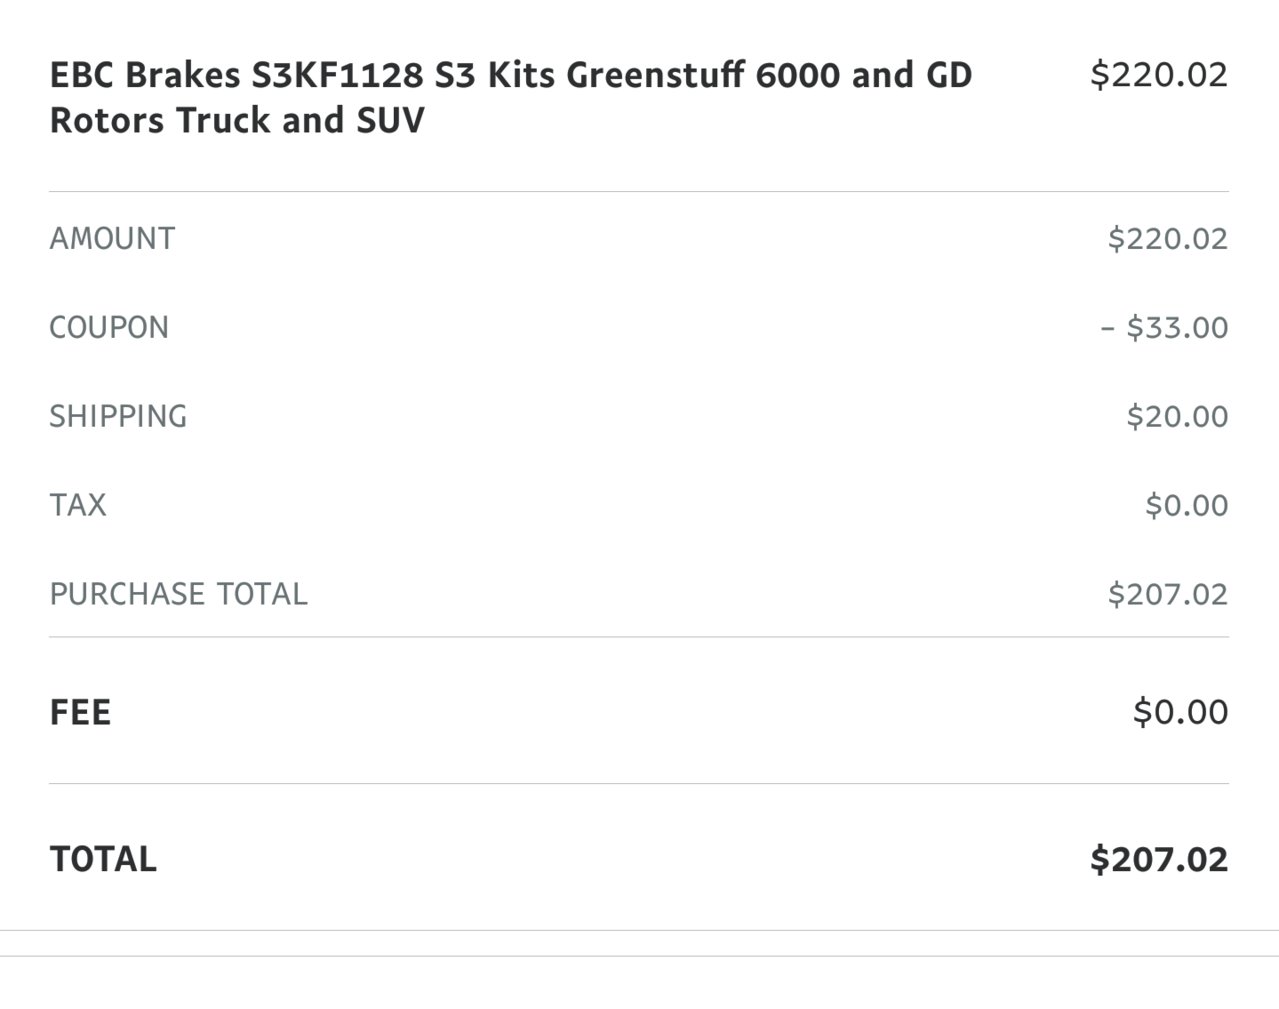The height and width of the screenshot is (1009, 1279).
Task: Click the PURCHASE TOTAL label
Action: point(178,594)
